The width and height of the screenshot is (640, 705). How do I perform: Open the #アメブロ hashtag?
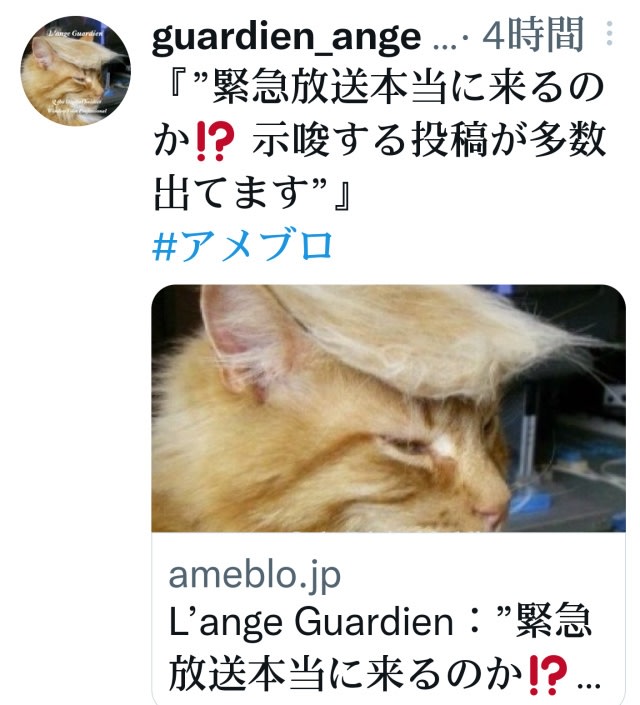[x=243, y=246]
